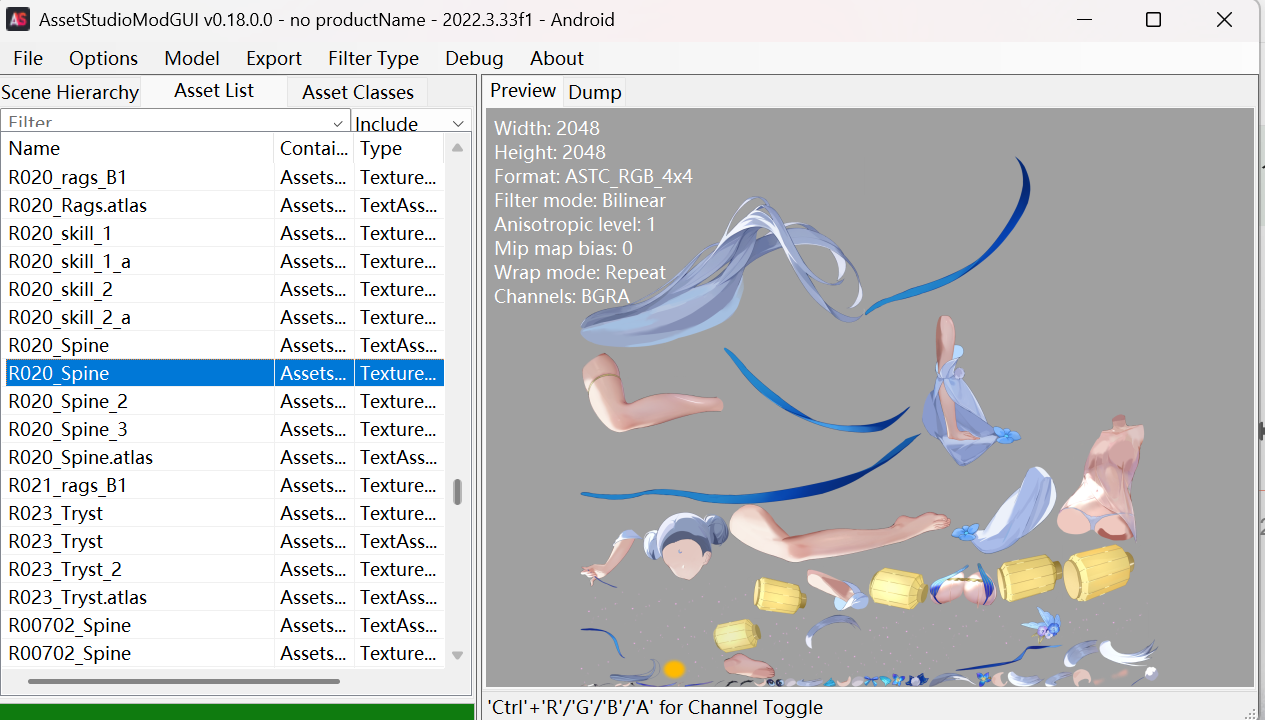Image resolution: width=1265 pixels, height=720 pixels.
Task: Minimize the AssetStudioModGUI window
Action: tap(1083, 19)
